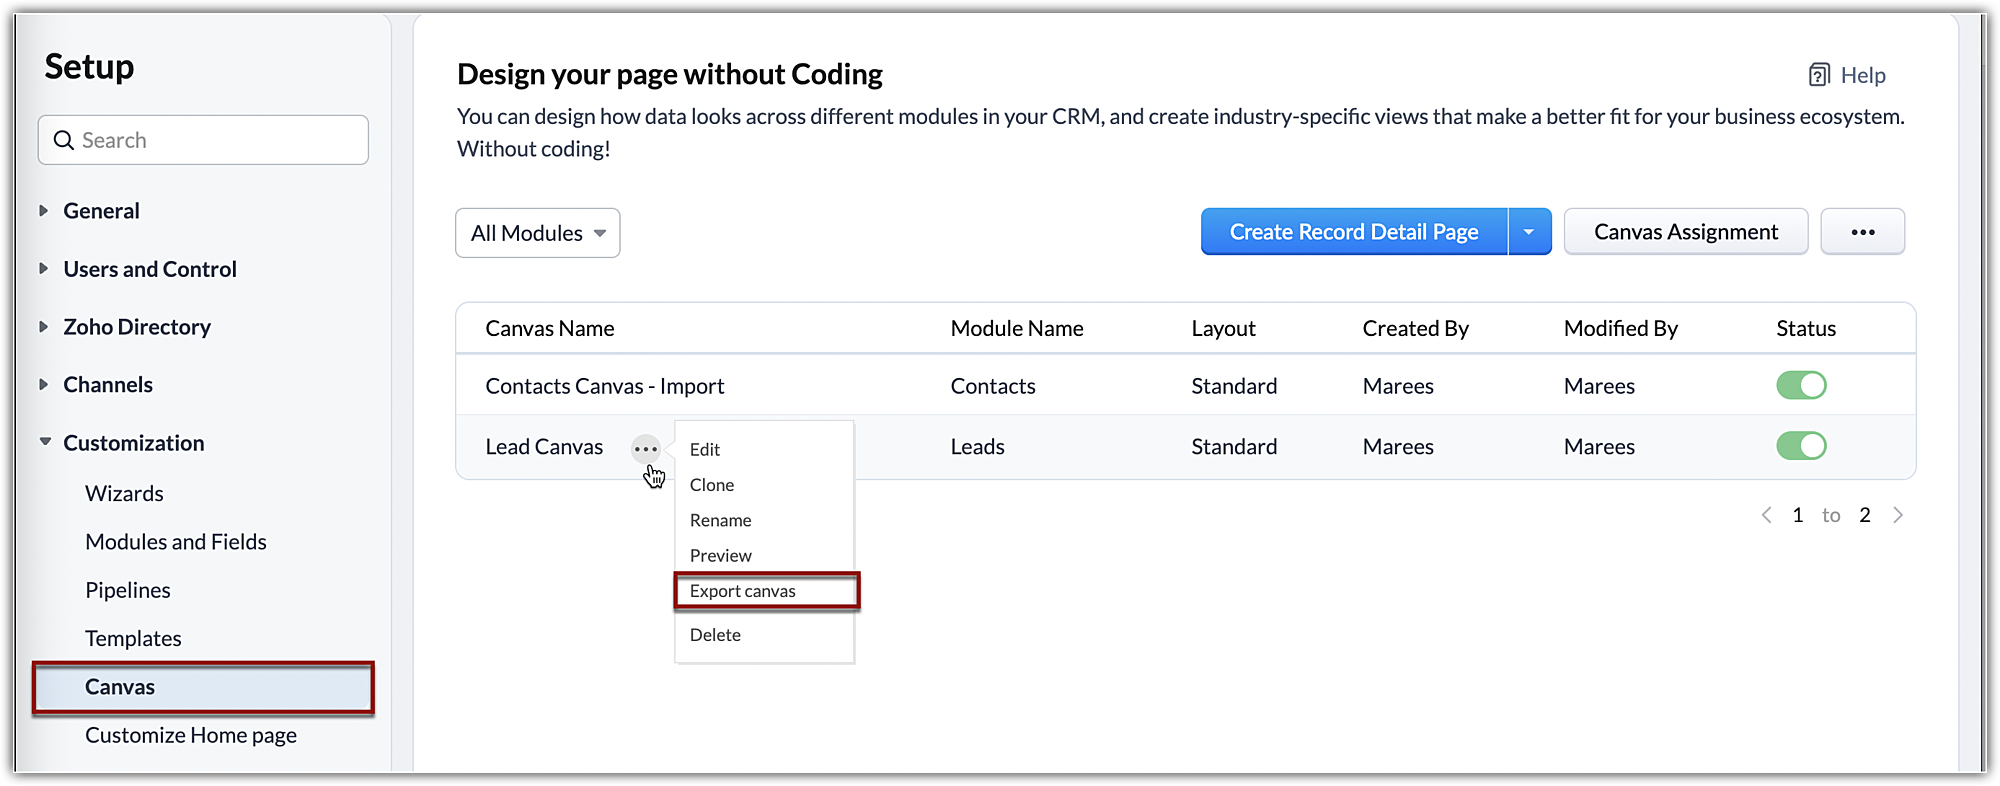The image size is (2000, 786).
Task: Open the three-dot menu beside Canvas Assignment
Action: click(x=1862, y=232)
